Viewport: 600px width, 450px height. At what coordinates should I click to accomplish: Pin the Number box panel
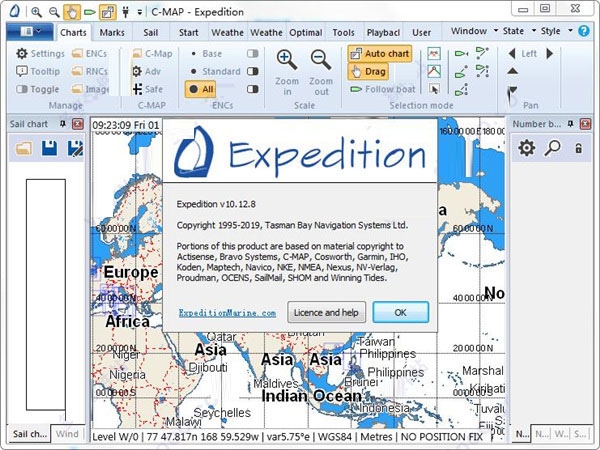point(571,124)
